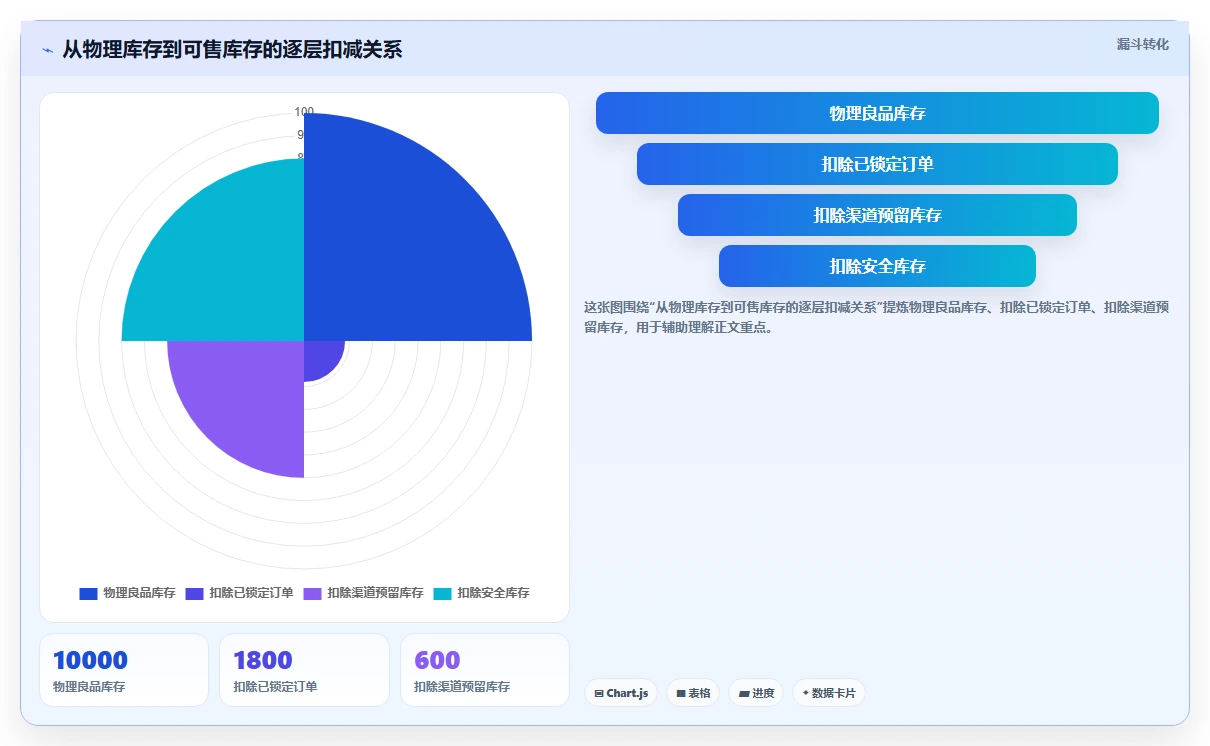
Task: Click the lightning icon beside the title
Action: [47, 50]
